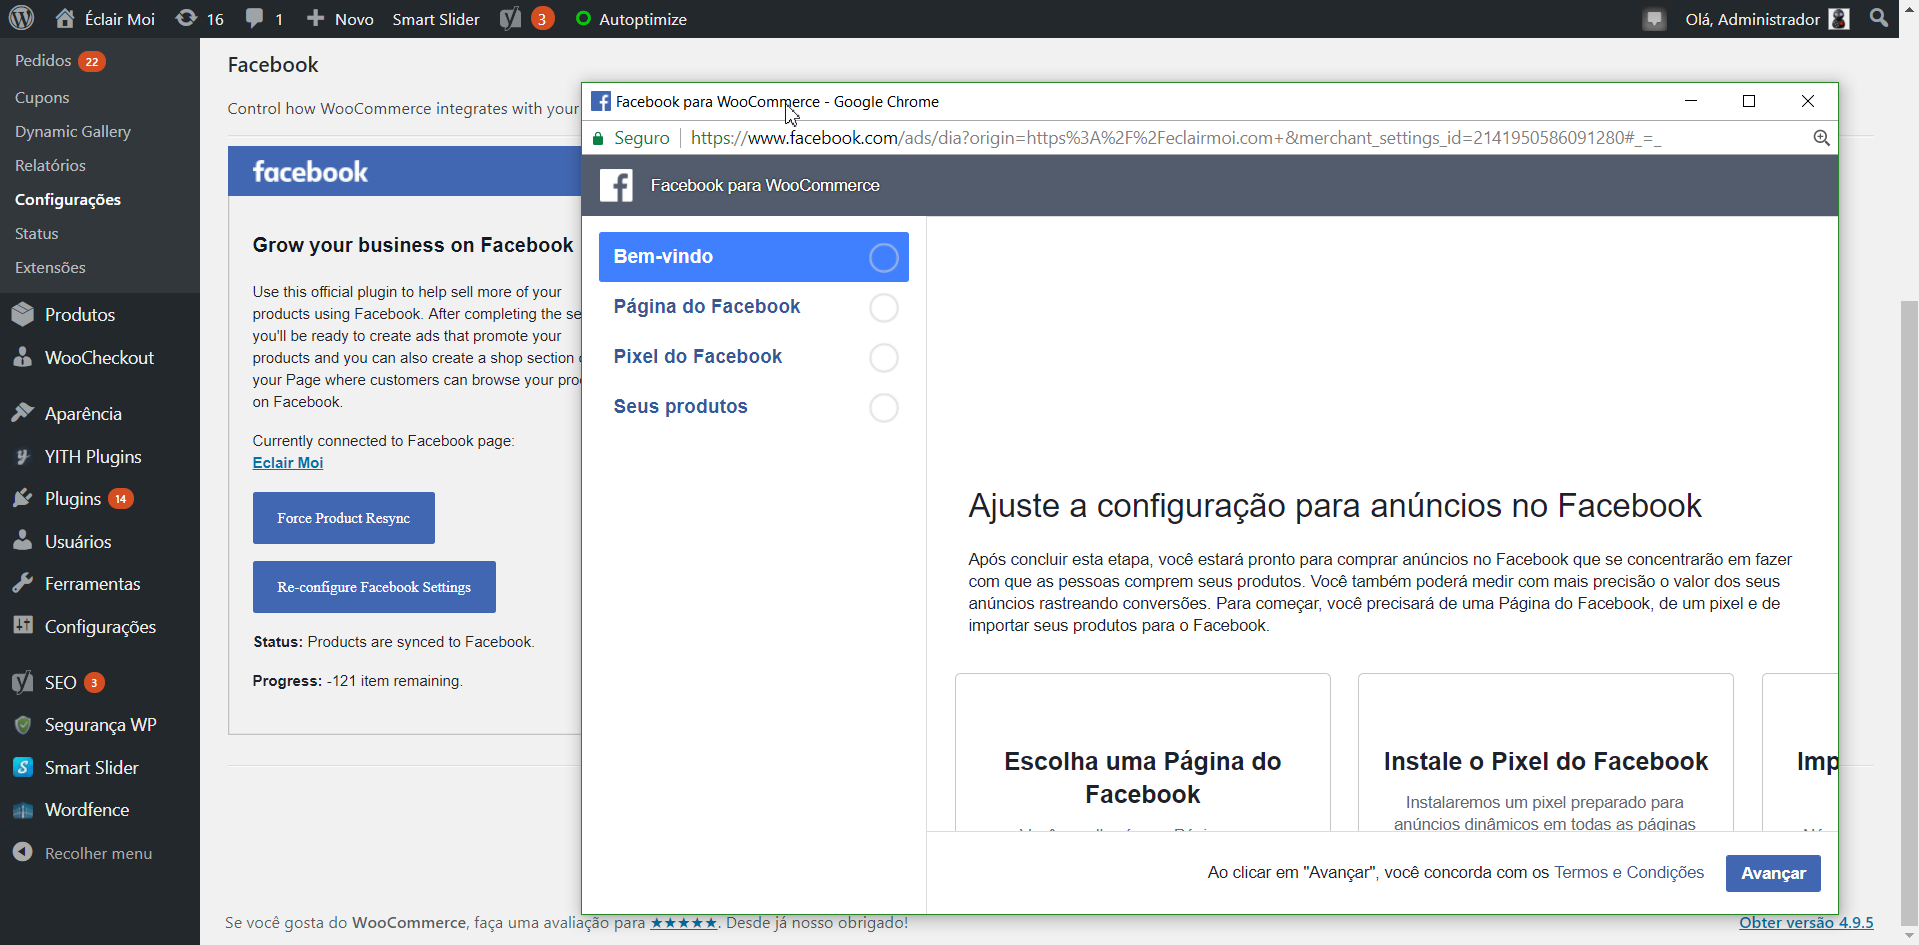Click the Aparência paintbrush icon
This screenshot has width=1919, height=945.
click(23, 413)
